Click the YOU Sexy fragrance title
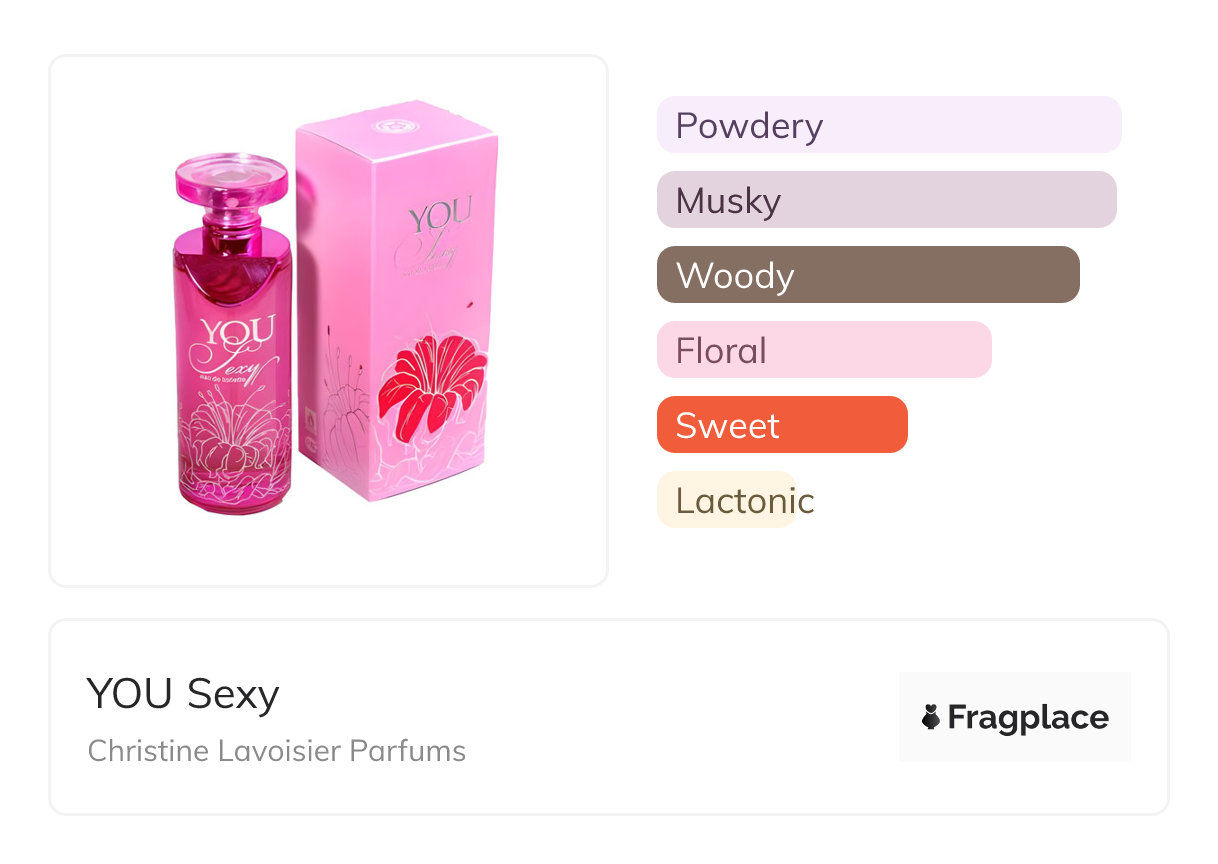 point(183,694)
